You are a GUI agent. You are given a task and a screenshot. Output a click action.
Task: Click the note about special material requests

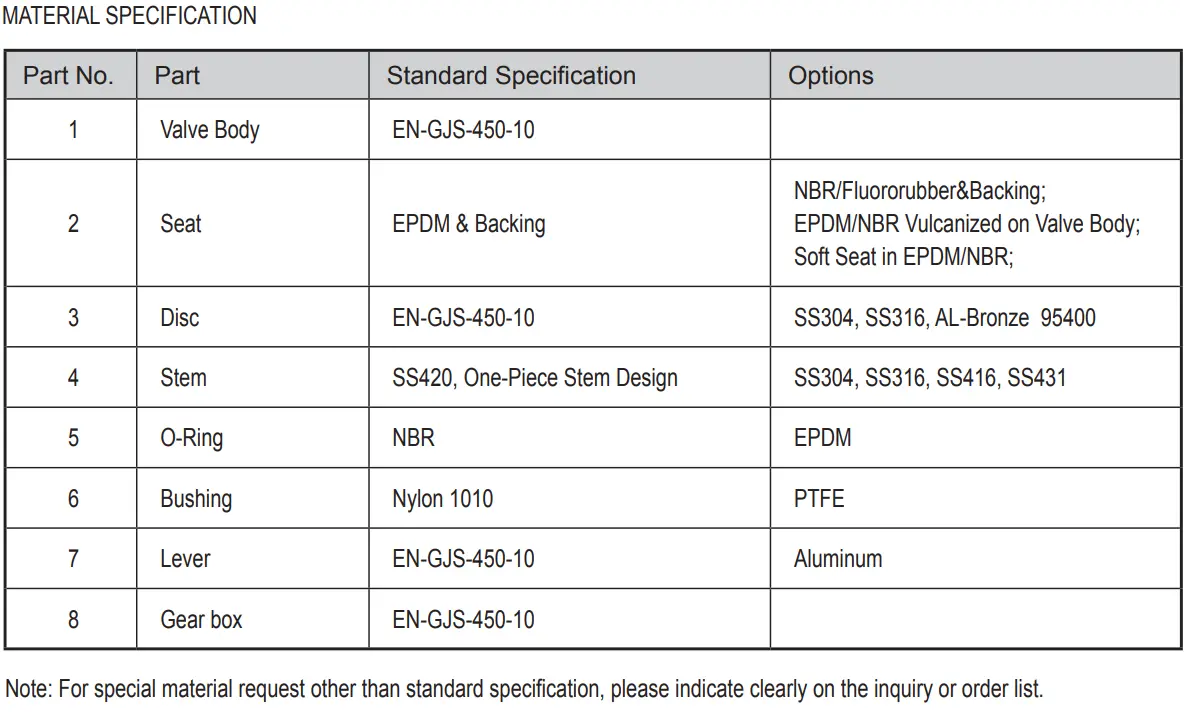click(x=524, y=689)
